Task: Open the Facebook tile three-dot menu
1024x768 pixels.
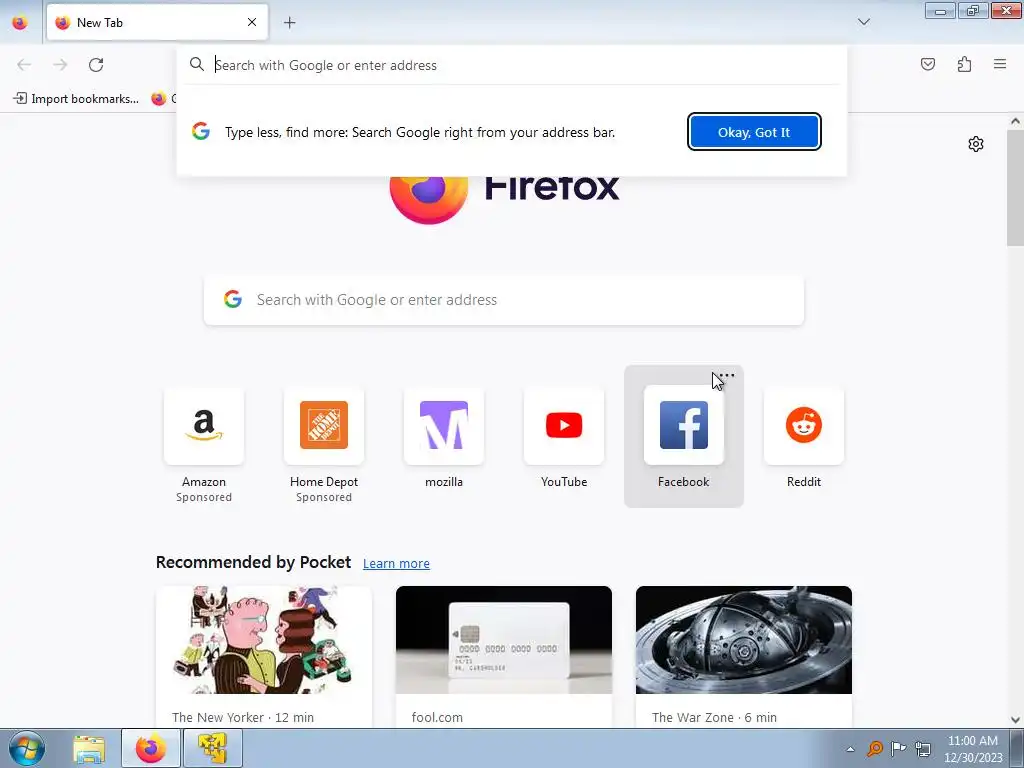Action: tap(726, 376)
